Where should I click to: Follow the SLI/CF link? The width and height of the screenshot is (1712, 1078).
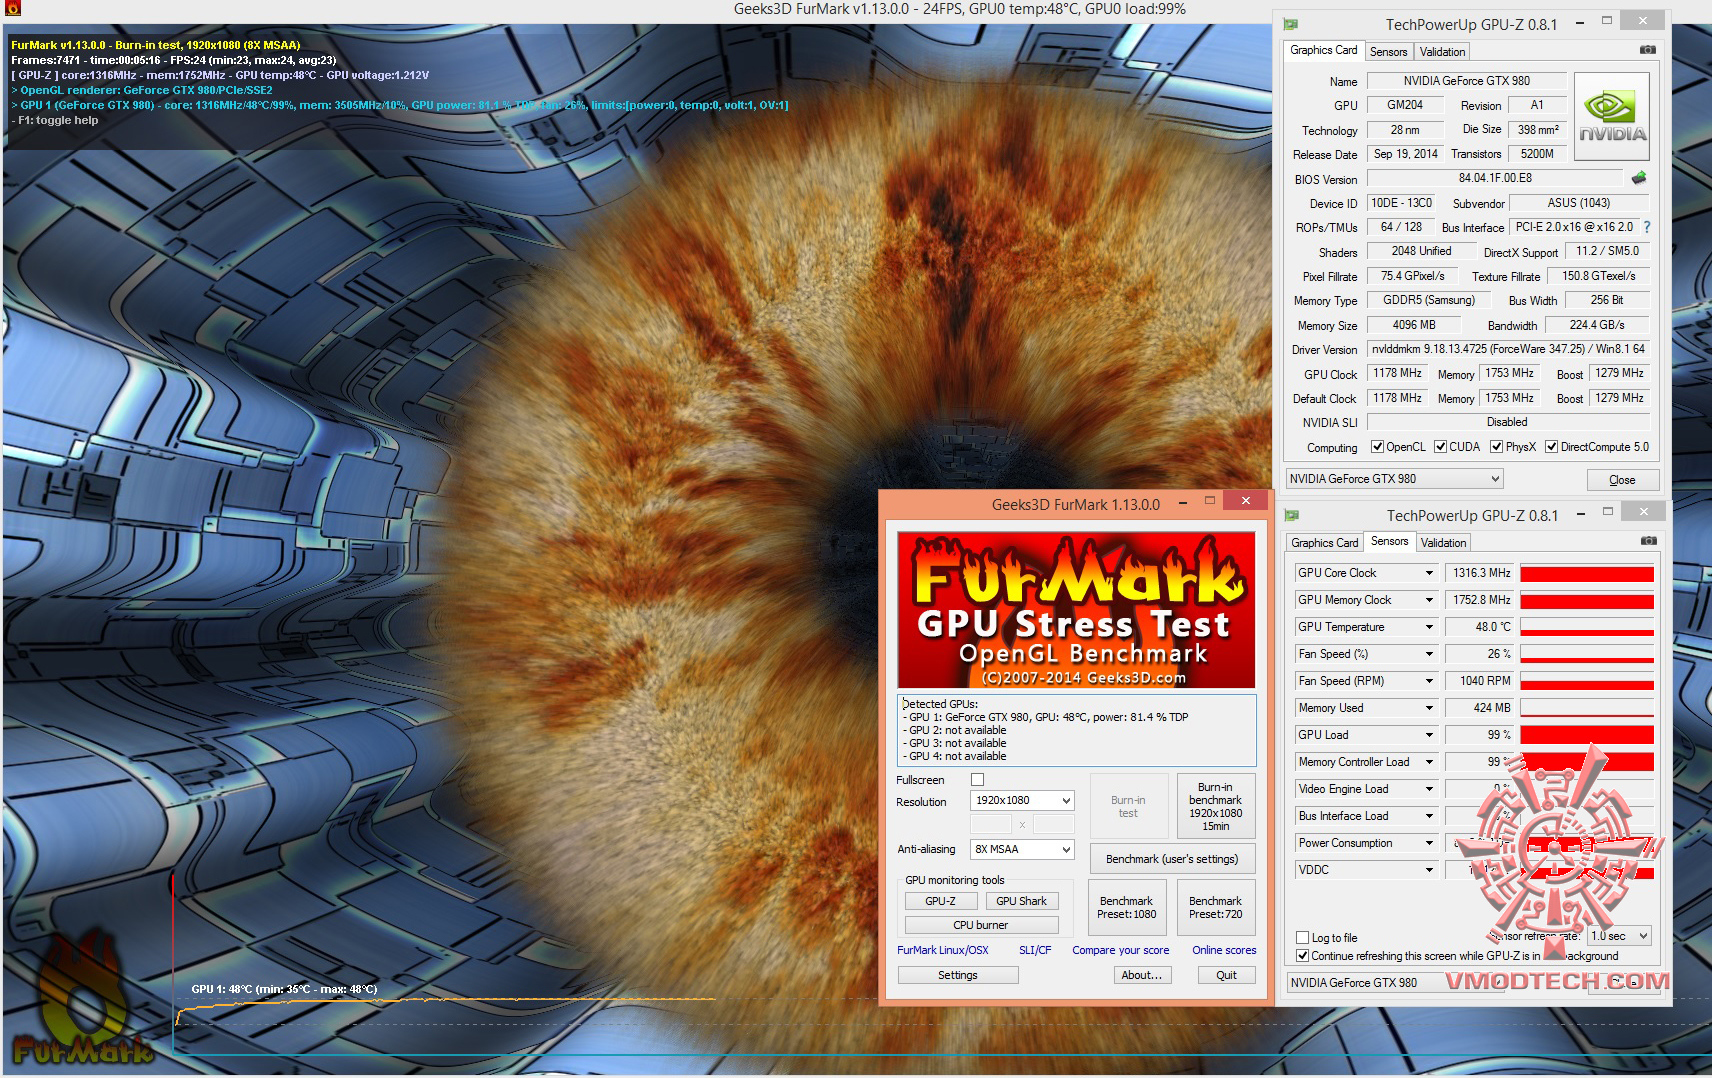[x=1035, y=950]
